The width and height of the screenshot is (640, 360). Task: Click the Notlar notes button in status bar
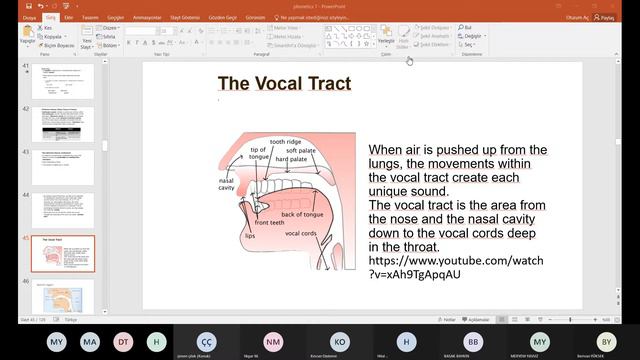[x=447, y=320]
